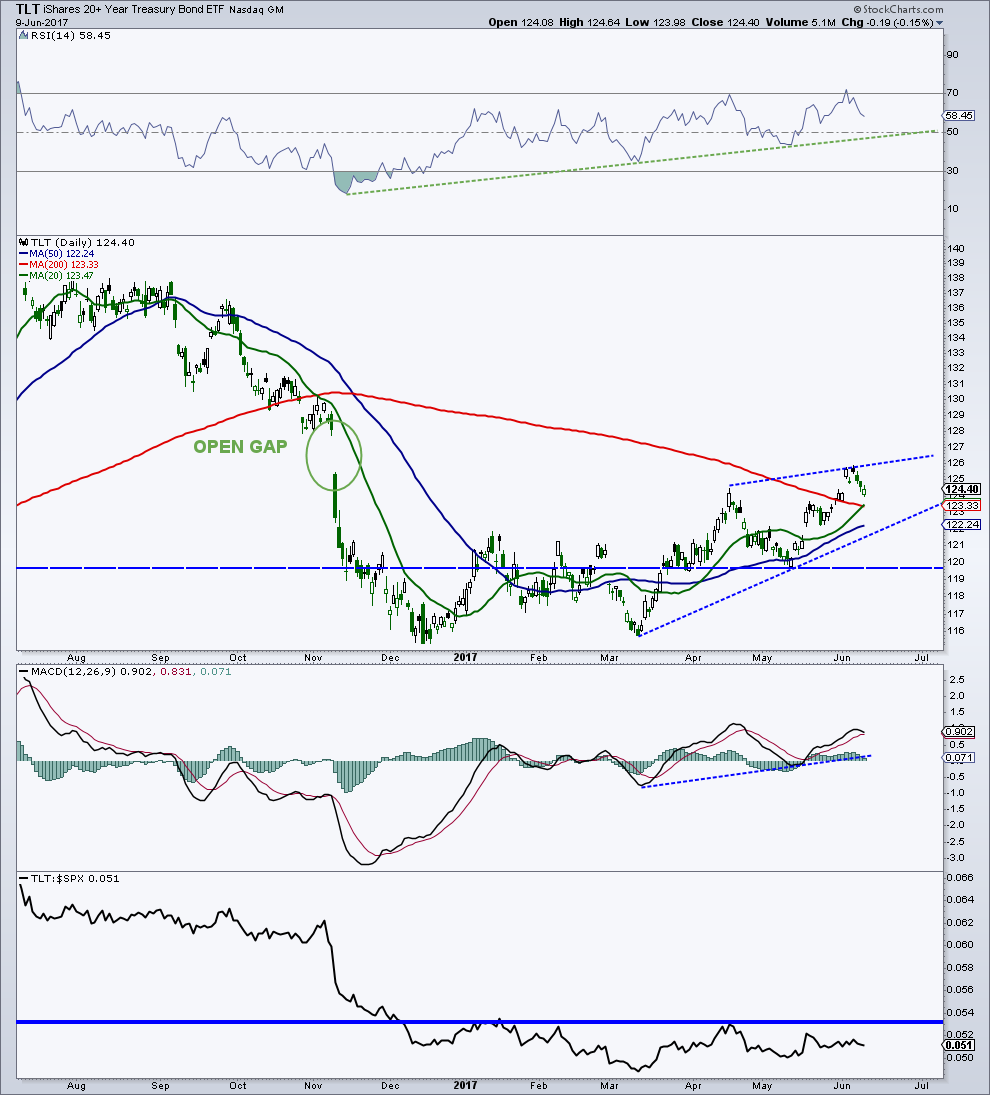Click the MA(20) 123.47 legend label
Screen dimensions: 990x1095
[61, 276]
